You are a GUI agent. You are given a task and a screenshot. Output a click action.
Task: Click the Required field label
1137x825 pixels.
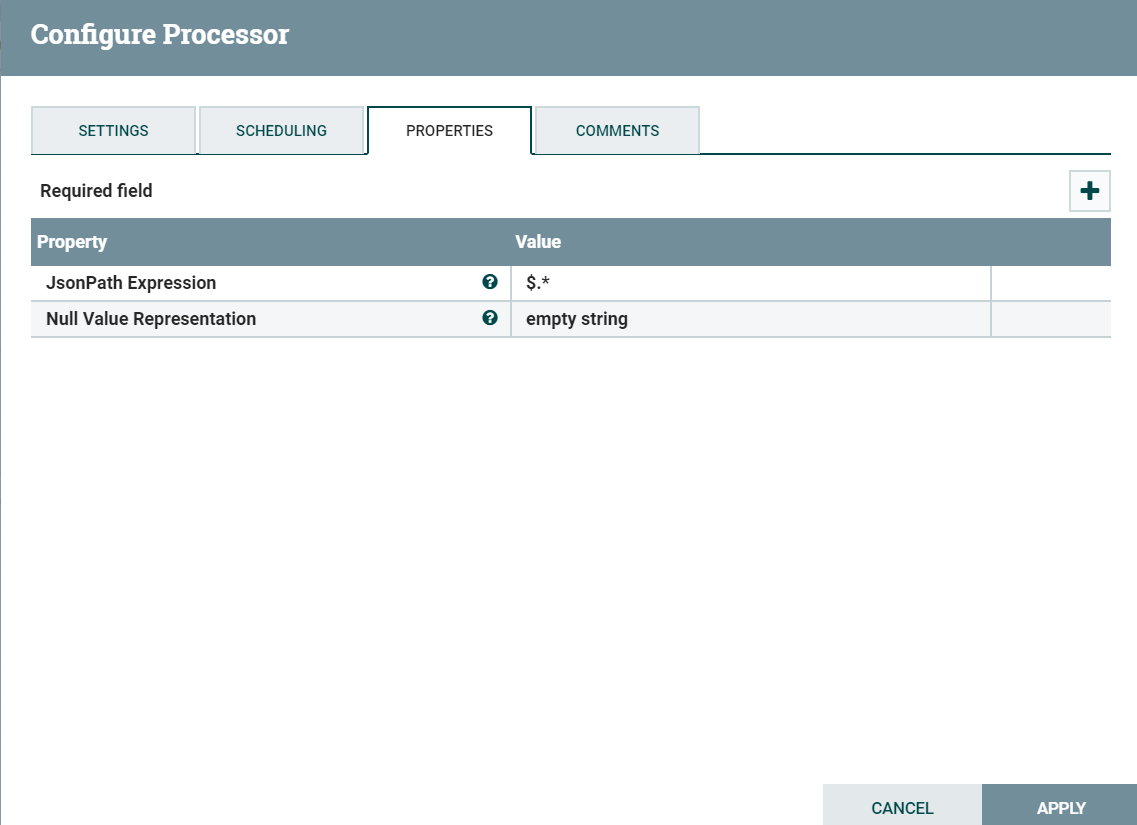96,190
